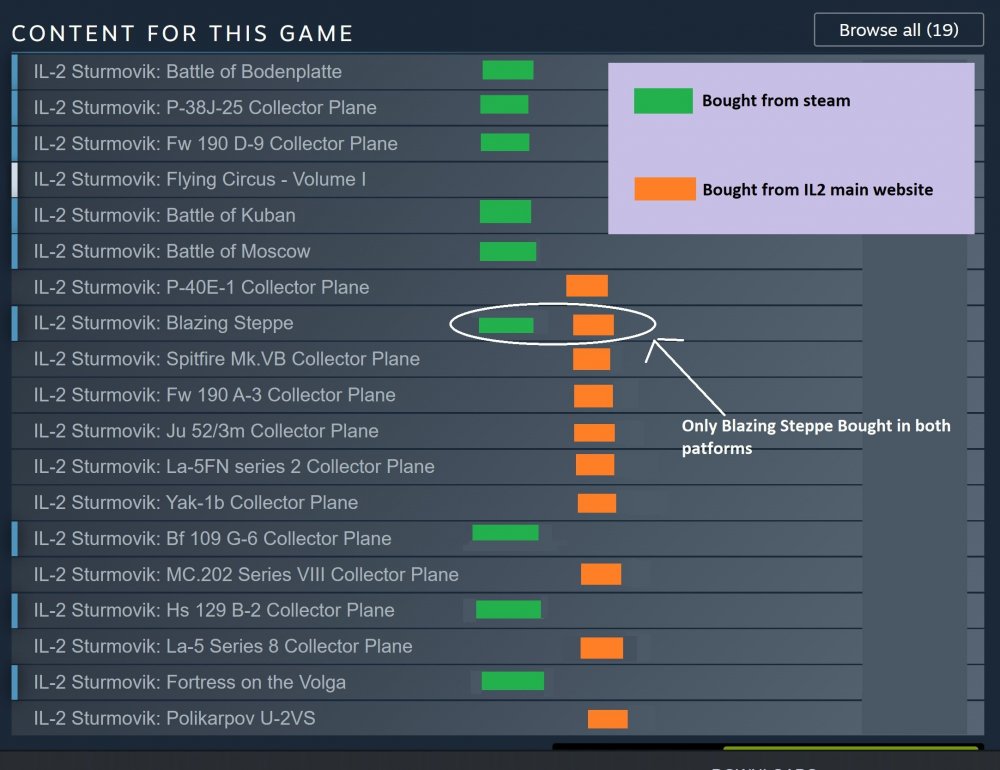
Task: Open the Polikarpov U-2VS entry
Action: 175,719
